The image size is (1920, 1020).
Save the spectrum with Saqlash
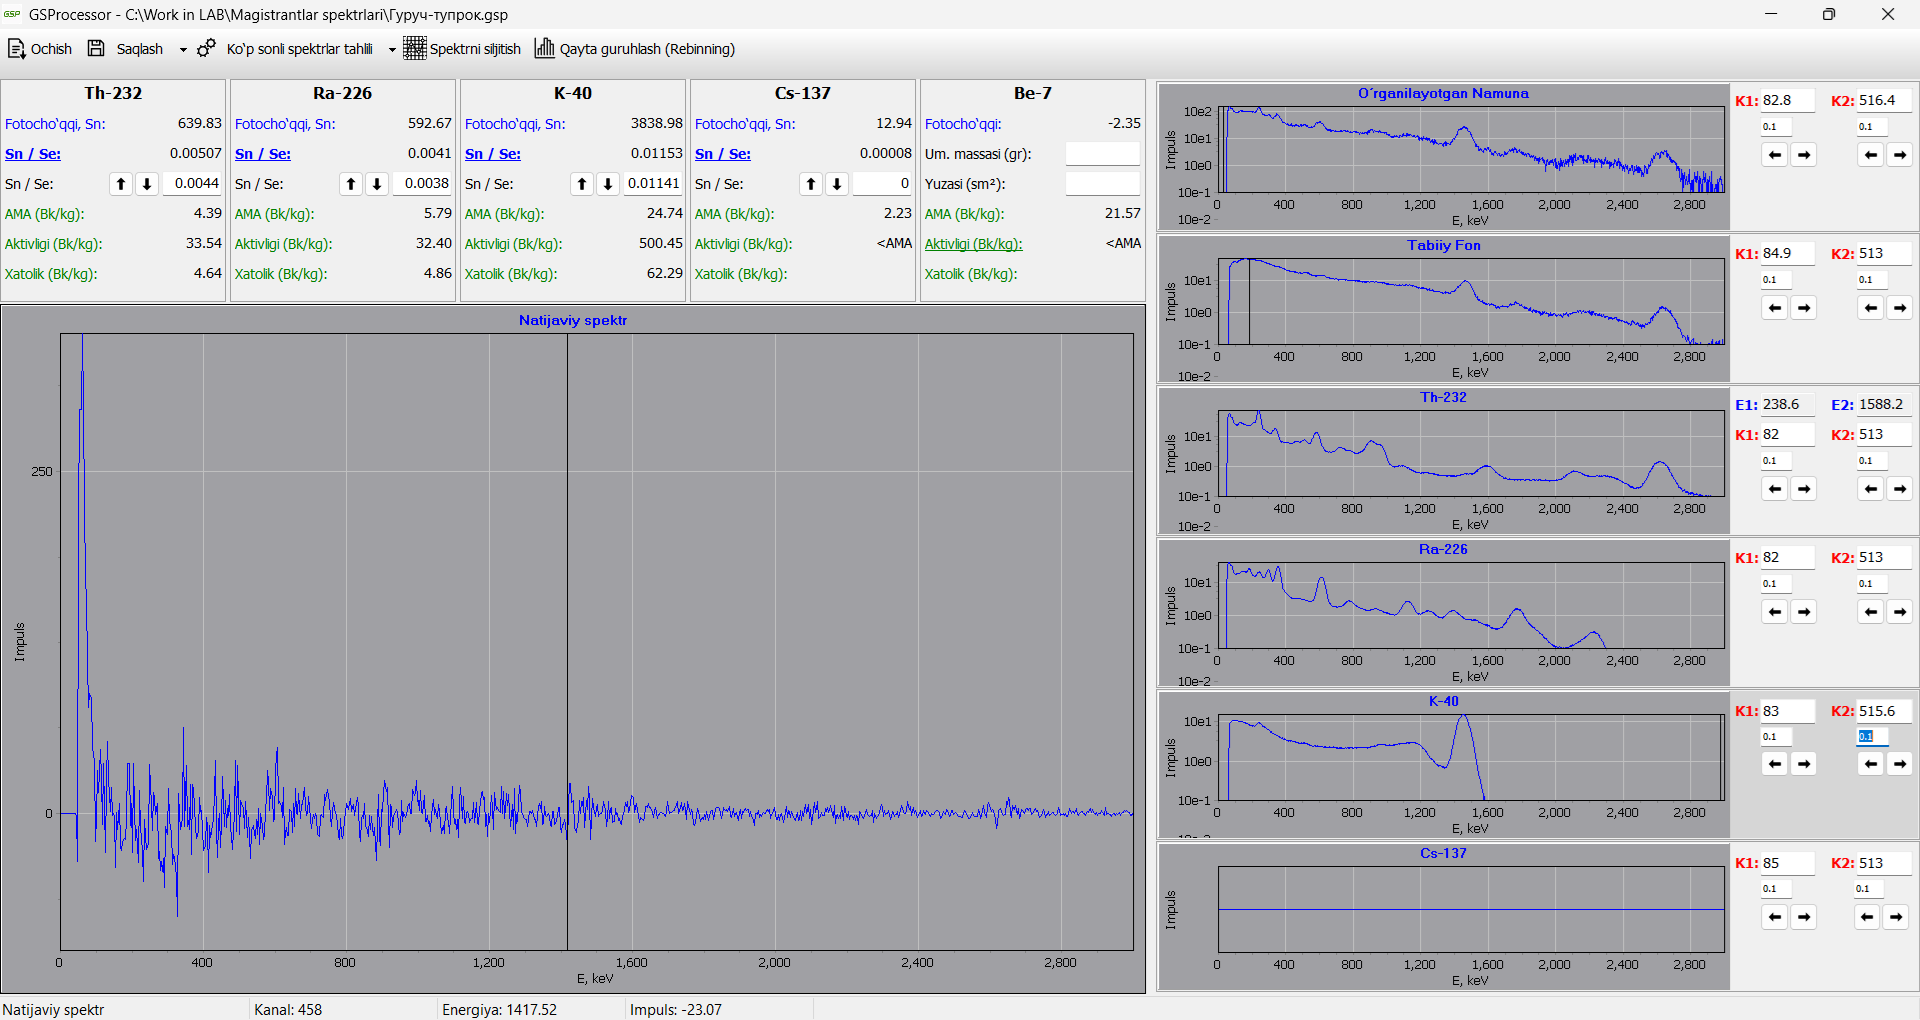point(125,49)
